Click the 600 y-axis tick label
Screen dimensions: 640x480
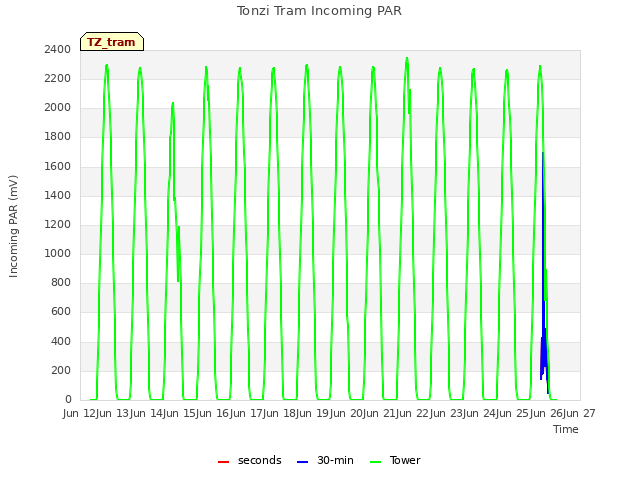61,312
